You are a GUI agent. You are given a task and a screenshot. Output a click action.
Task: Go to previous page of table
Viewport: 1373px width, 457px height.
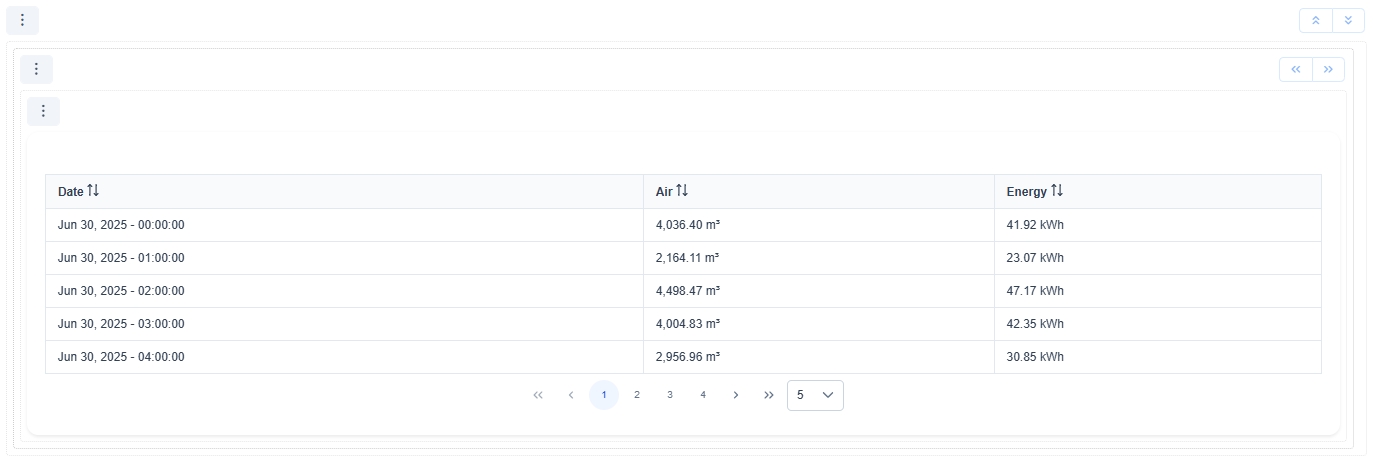pos(571,395)
